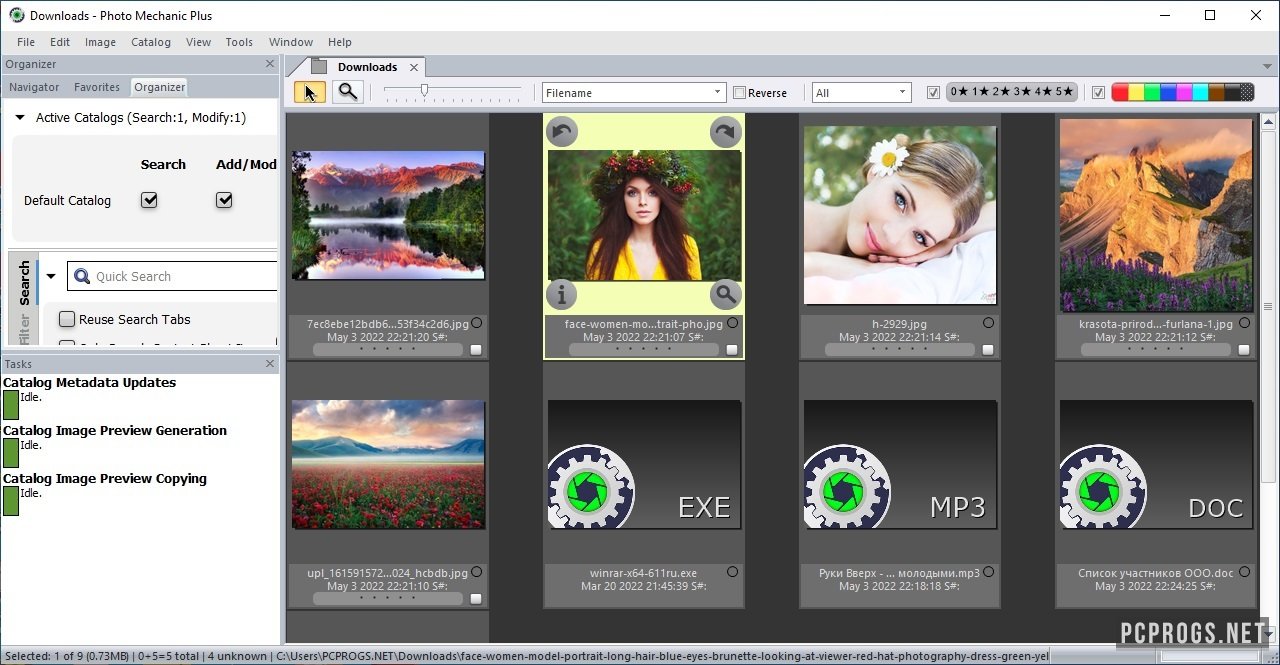Click the red color class swatch
Image resolution: width=1280 pixels, height=665 pixels.
point(1120,93)
